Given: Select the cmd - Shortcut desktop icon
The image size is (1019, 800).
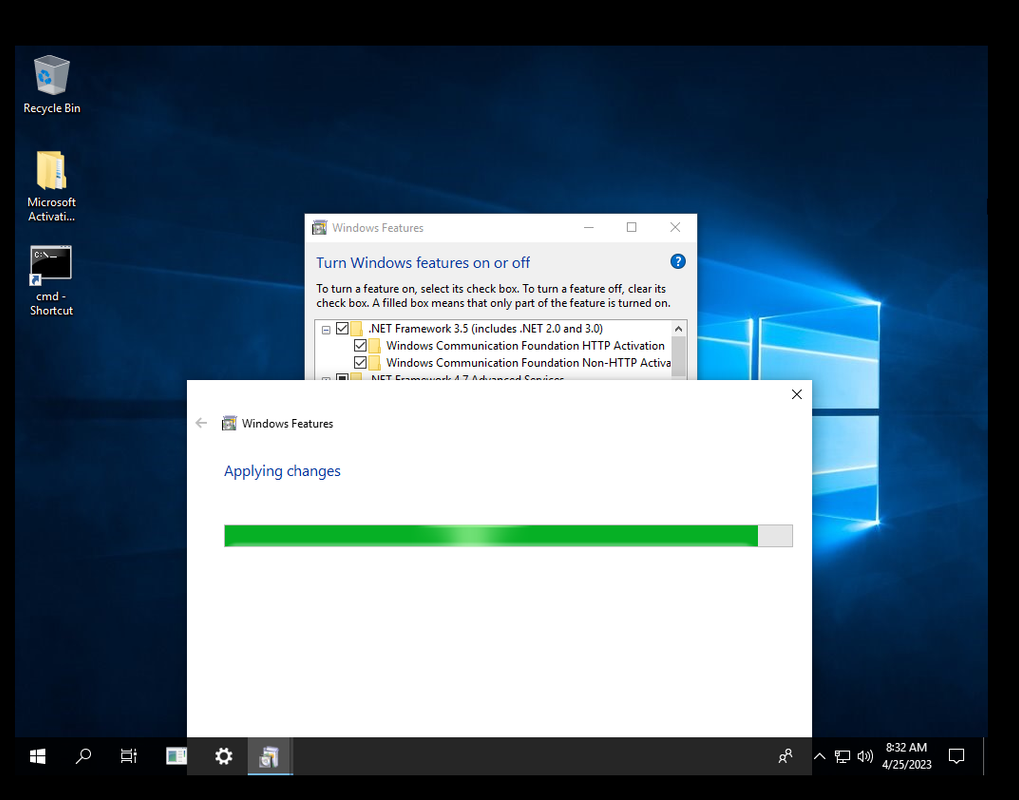Looking at the screenshot, I should (x=51, y=281).
